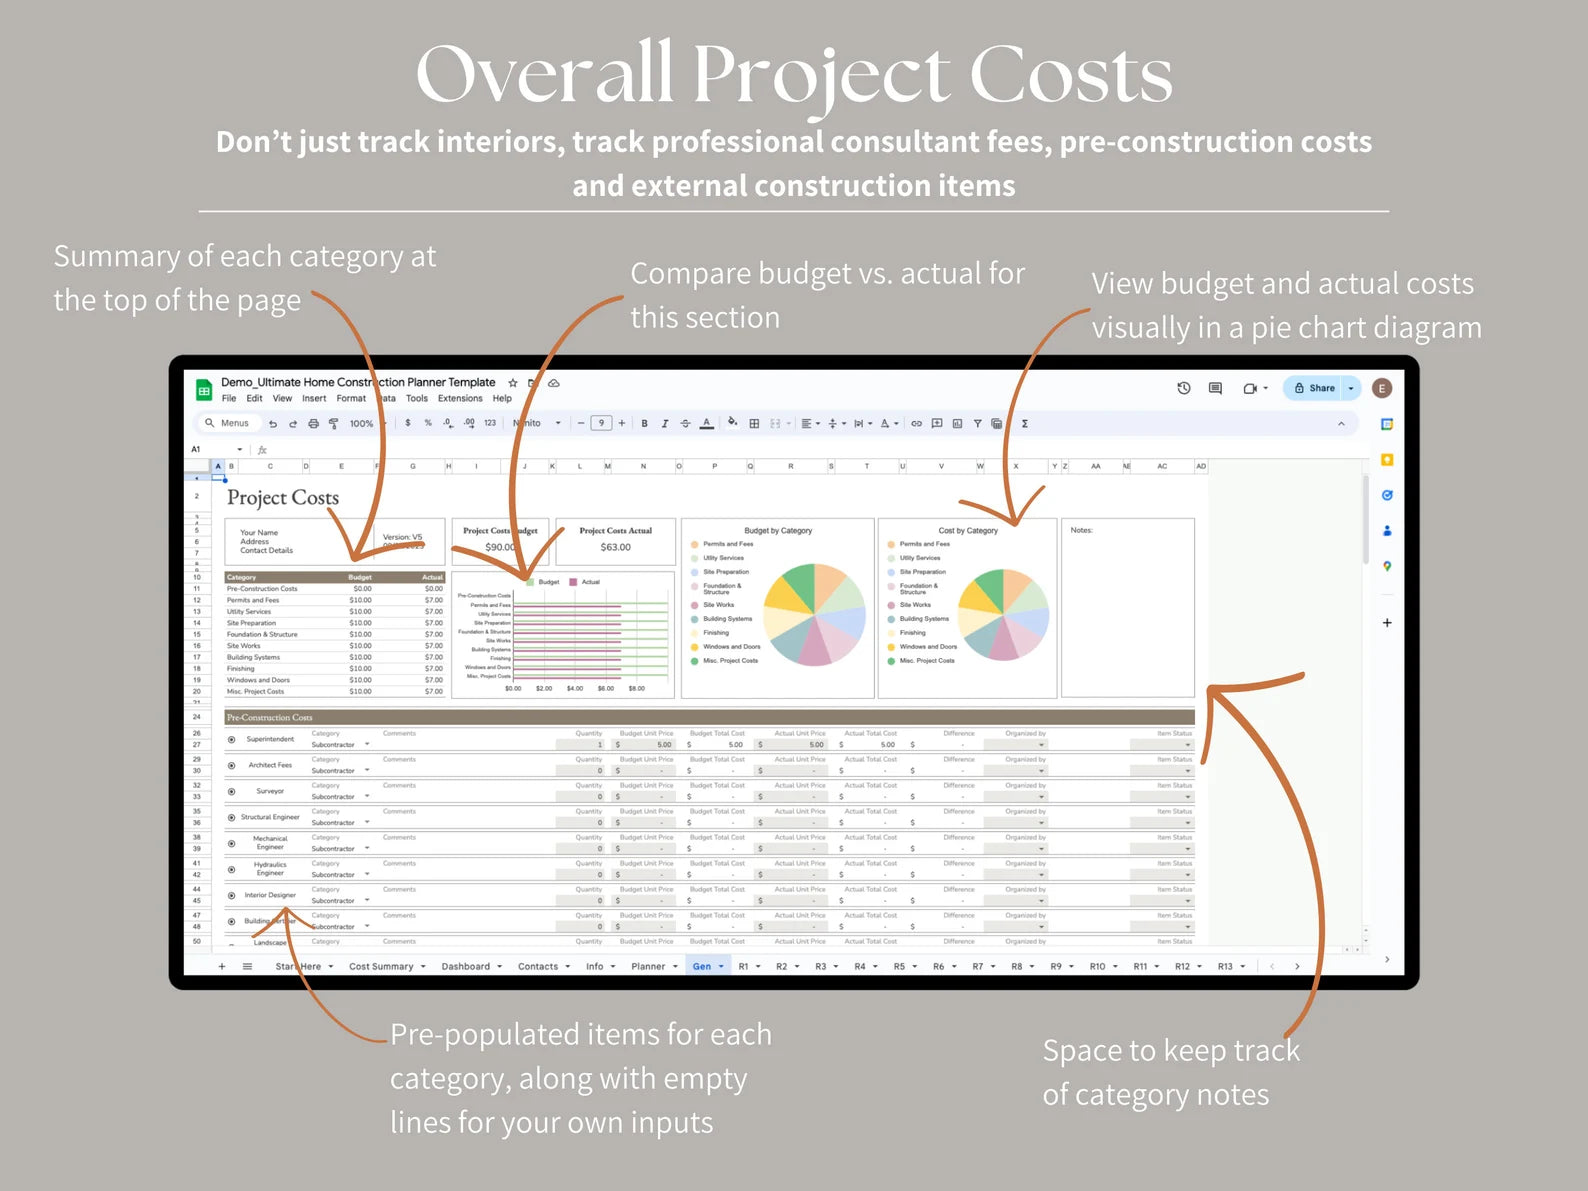
Task: Click the Create filter funnel icon
Action: [977, 424]
